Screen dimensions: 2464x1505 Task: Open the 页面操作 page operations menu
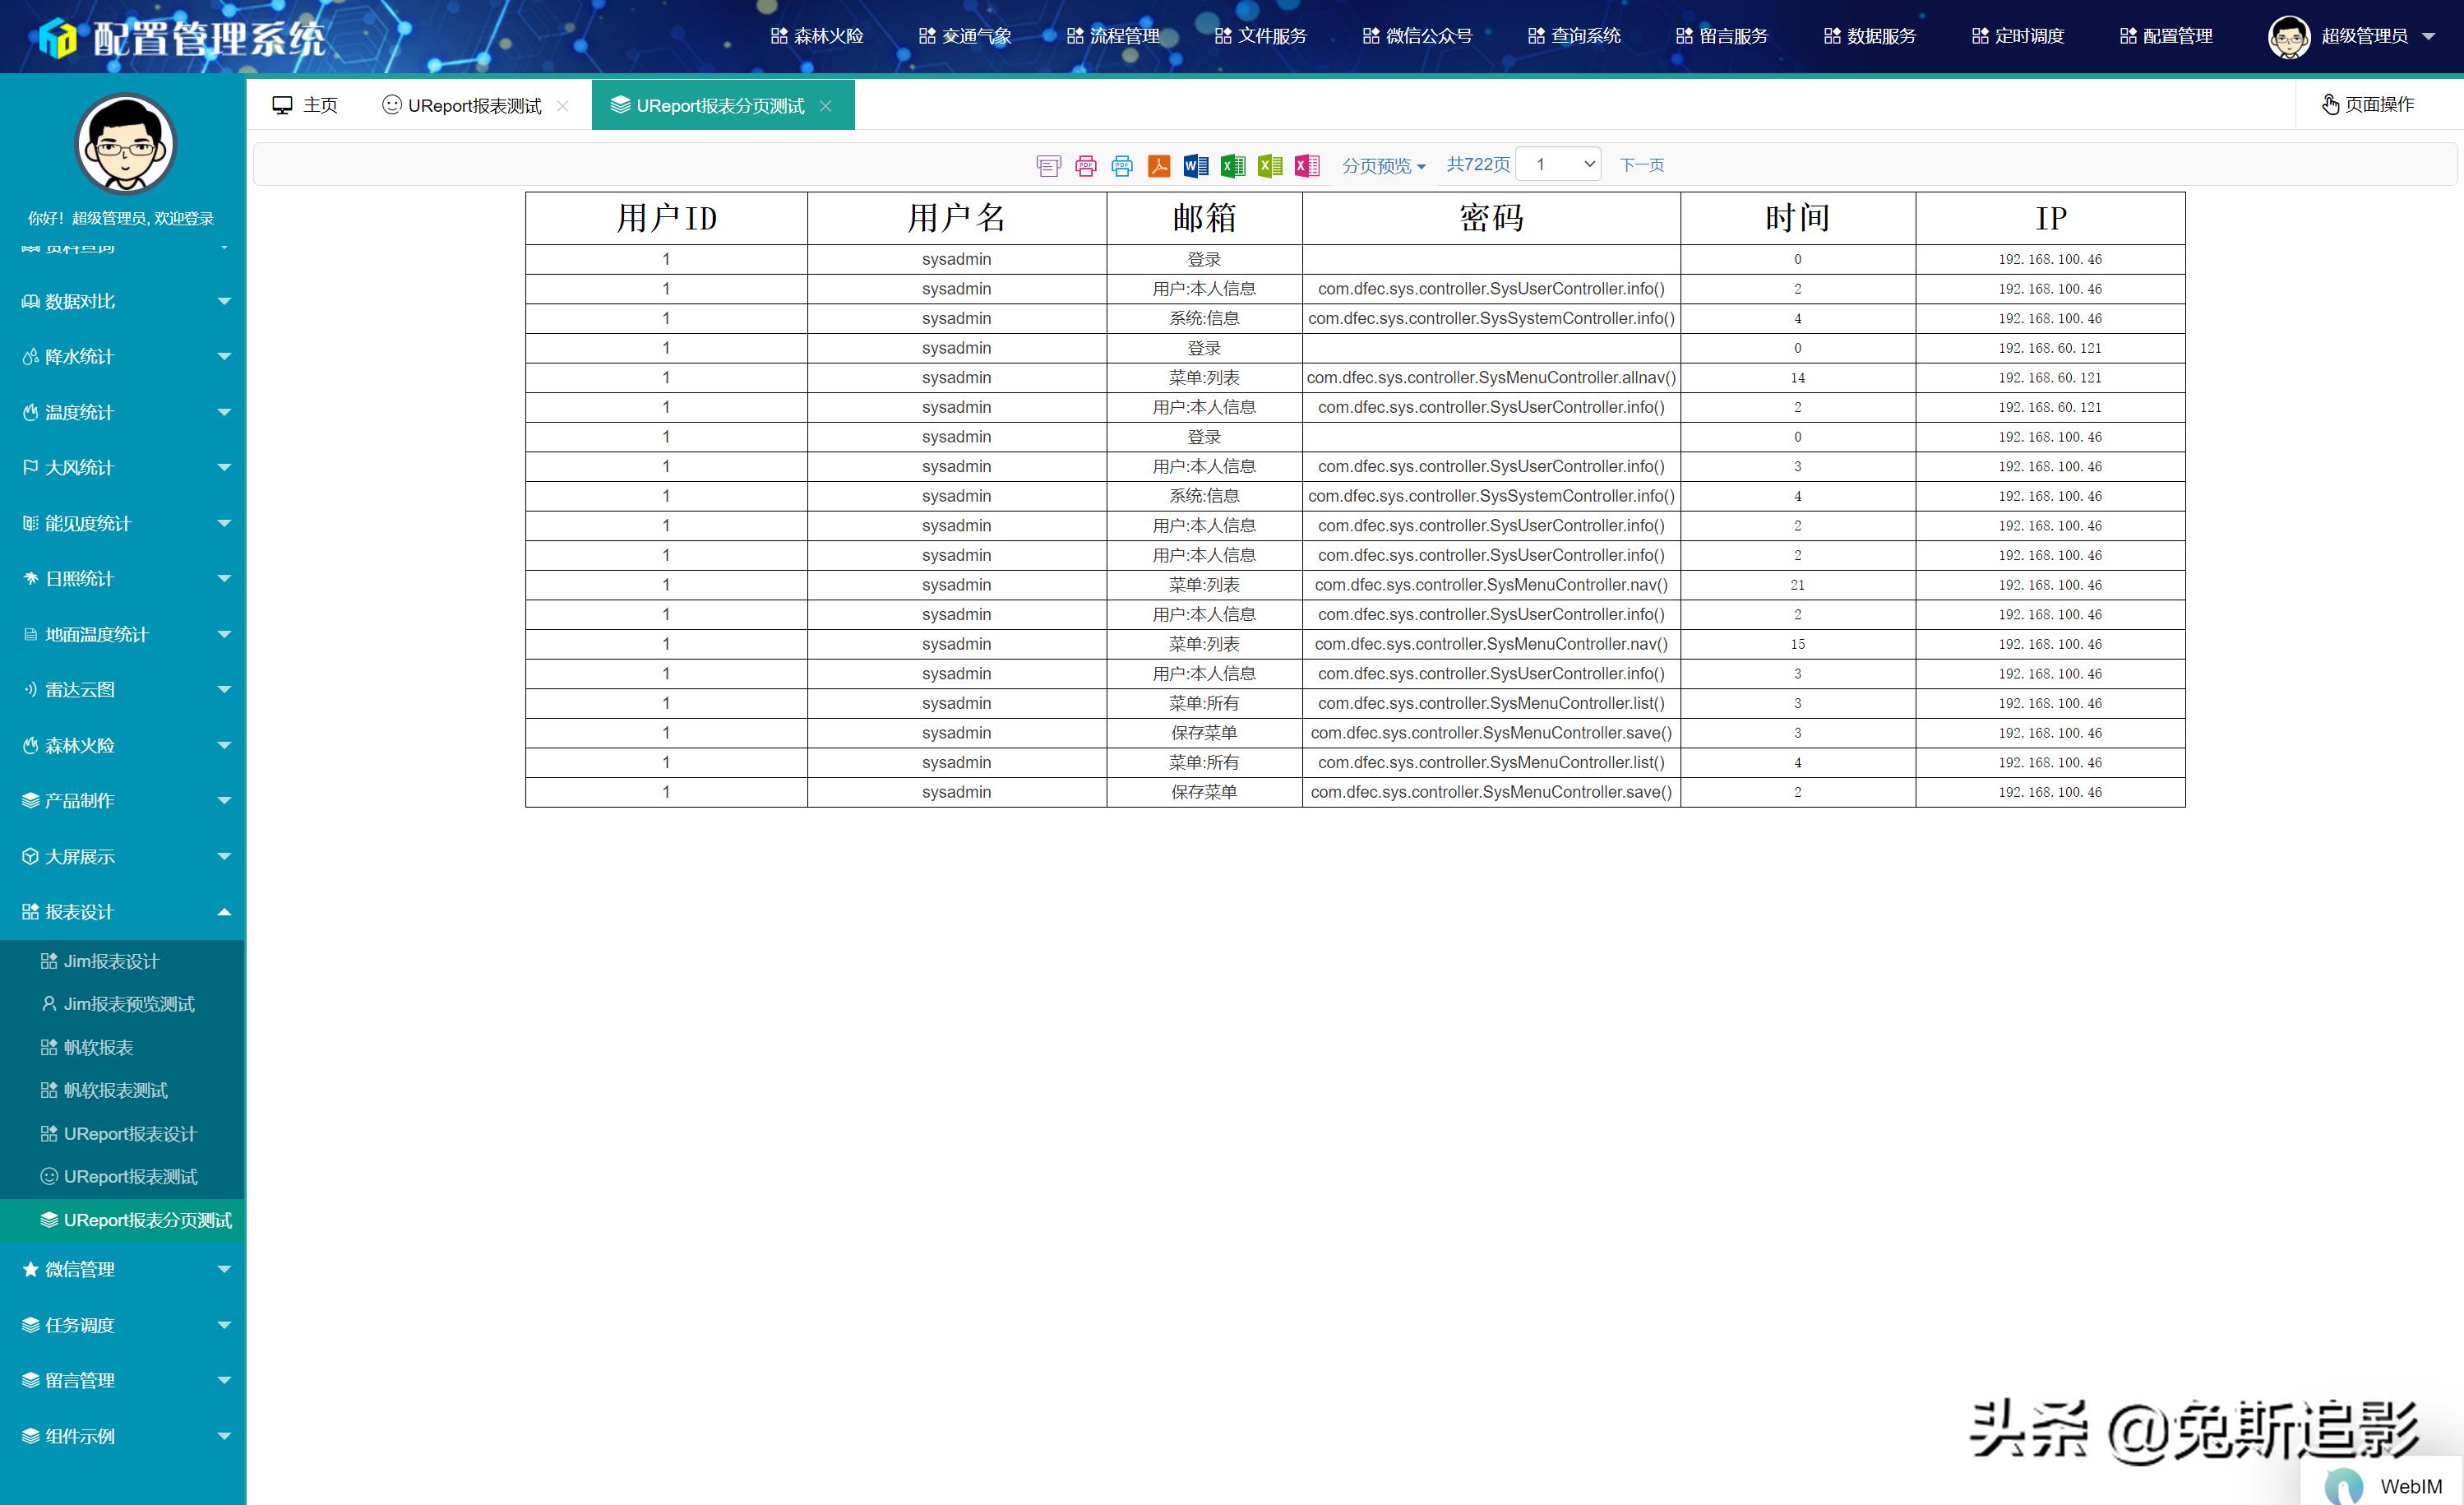point(2368,104)
